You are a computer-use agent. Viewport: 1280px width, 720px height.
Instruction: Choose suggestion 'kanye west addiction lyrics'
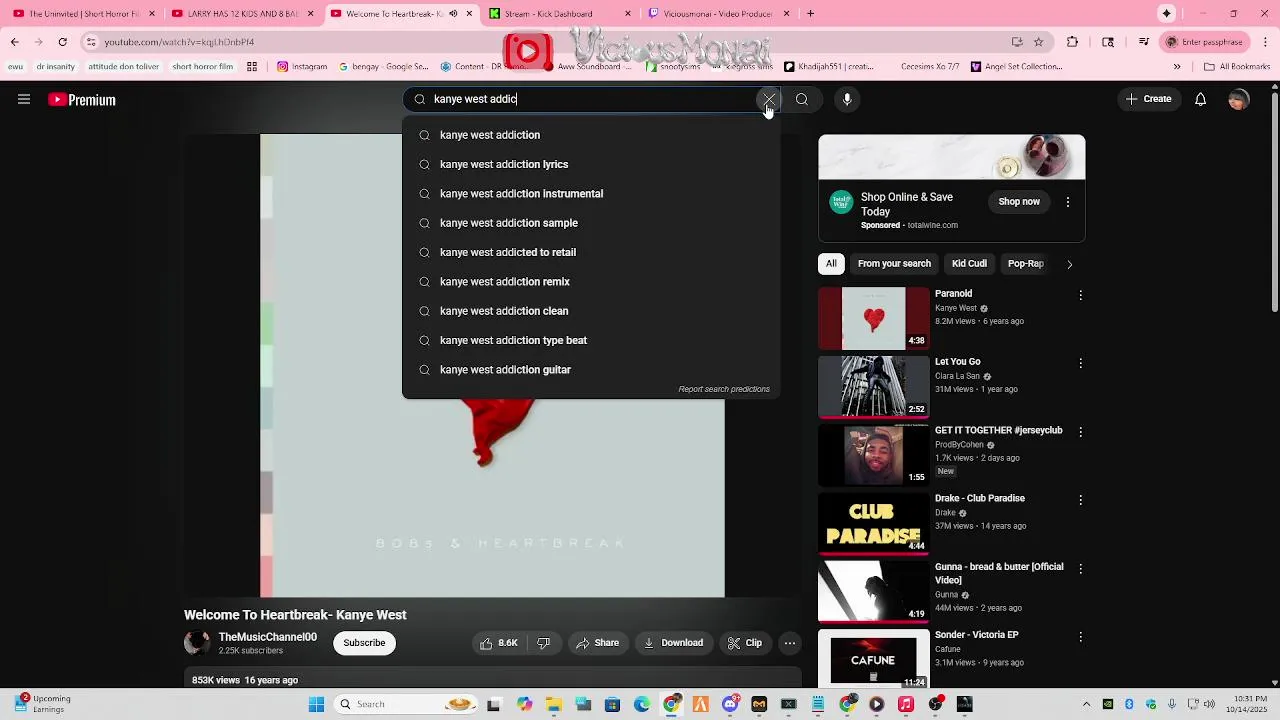[591, 164]
